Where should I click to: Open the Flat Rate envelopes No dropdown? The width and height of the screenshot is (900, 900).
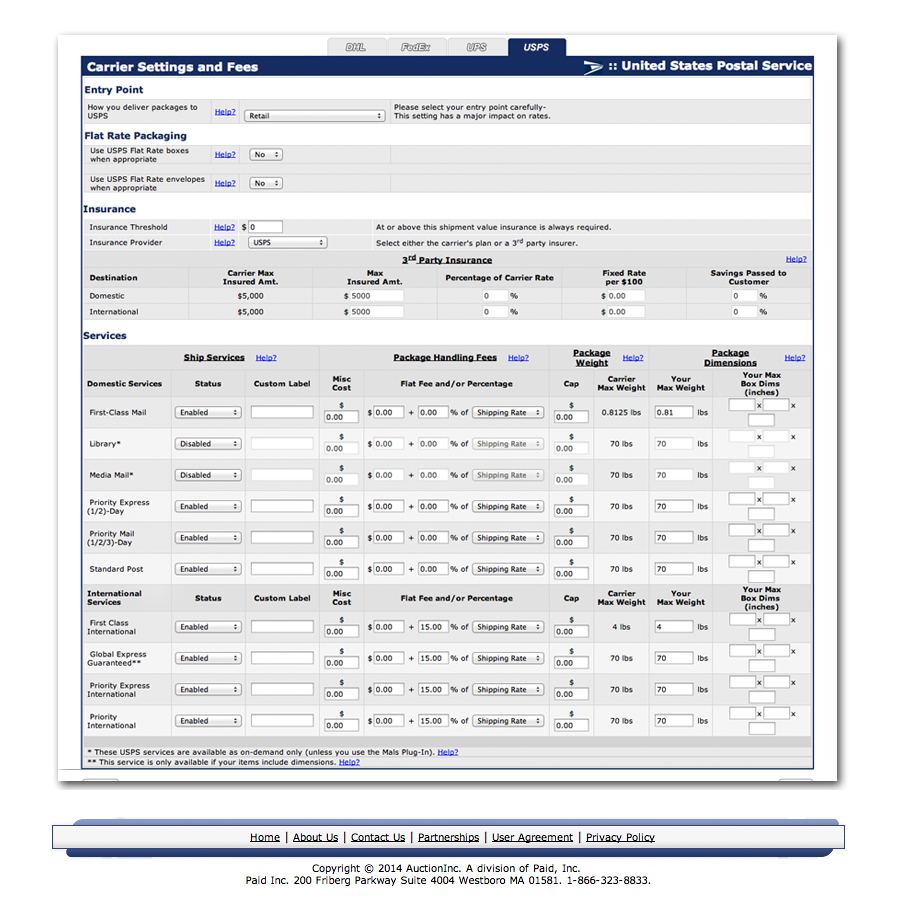tap(266, 183)
